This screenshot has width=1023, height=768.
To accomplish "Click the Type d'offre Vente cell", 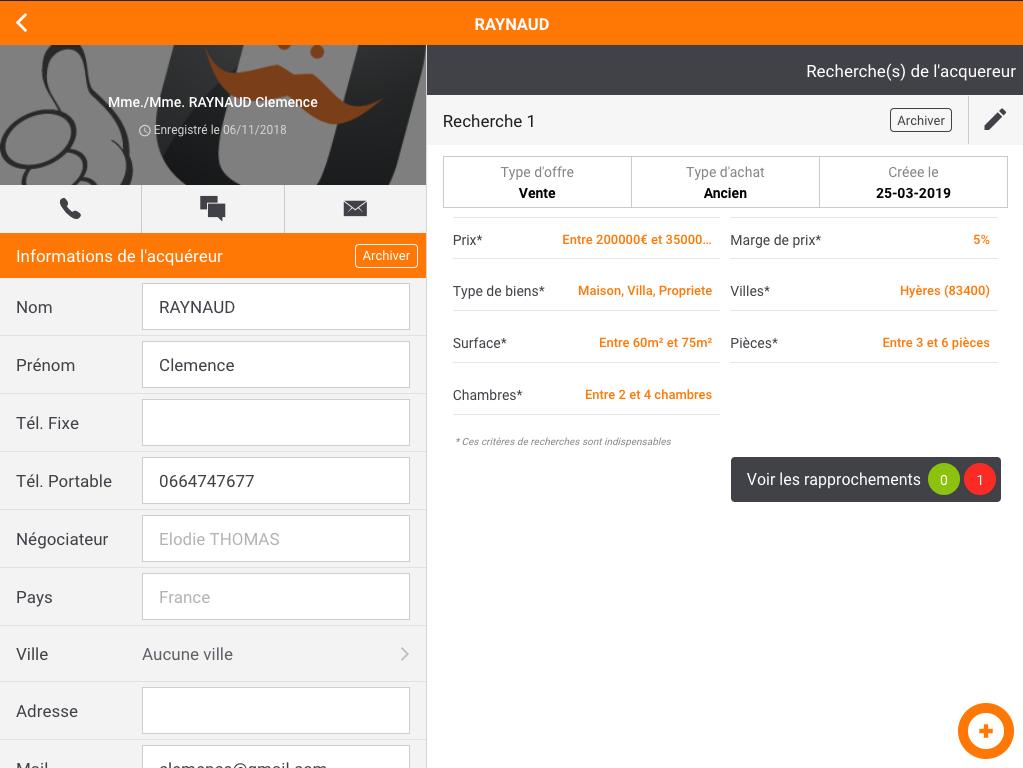I will pyautogui.click(x=537, y=182).
